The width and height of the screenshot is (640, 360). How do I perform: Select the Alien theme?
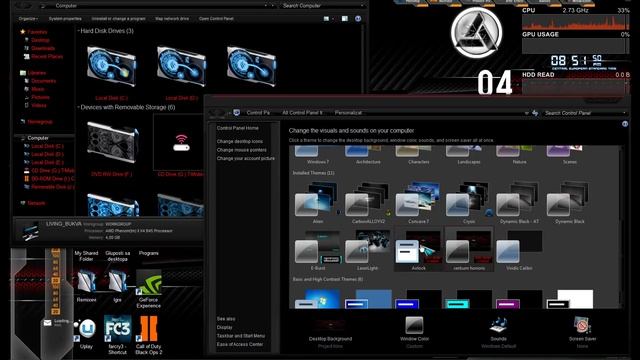[318, 202]
